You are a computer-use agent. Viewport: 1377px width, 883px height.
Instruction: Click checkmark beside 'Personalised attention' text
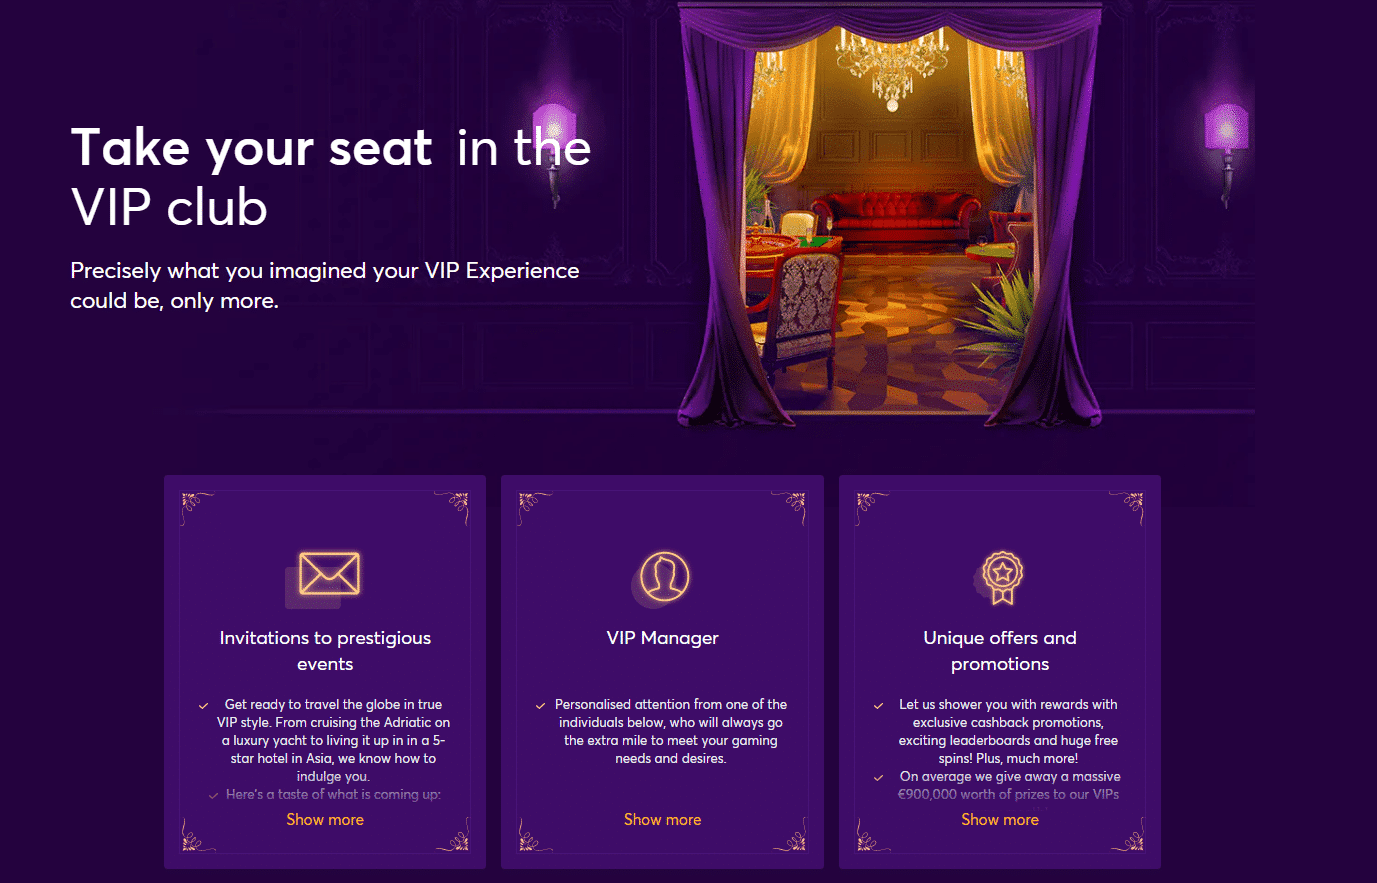click(541, 706)
